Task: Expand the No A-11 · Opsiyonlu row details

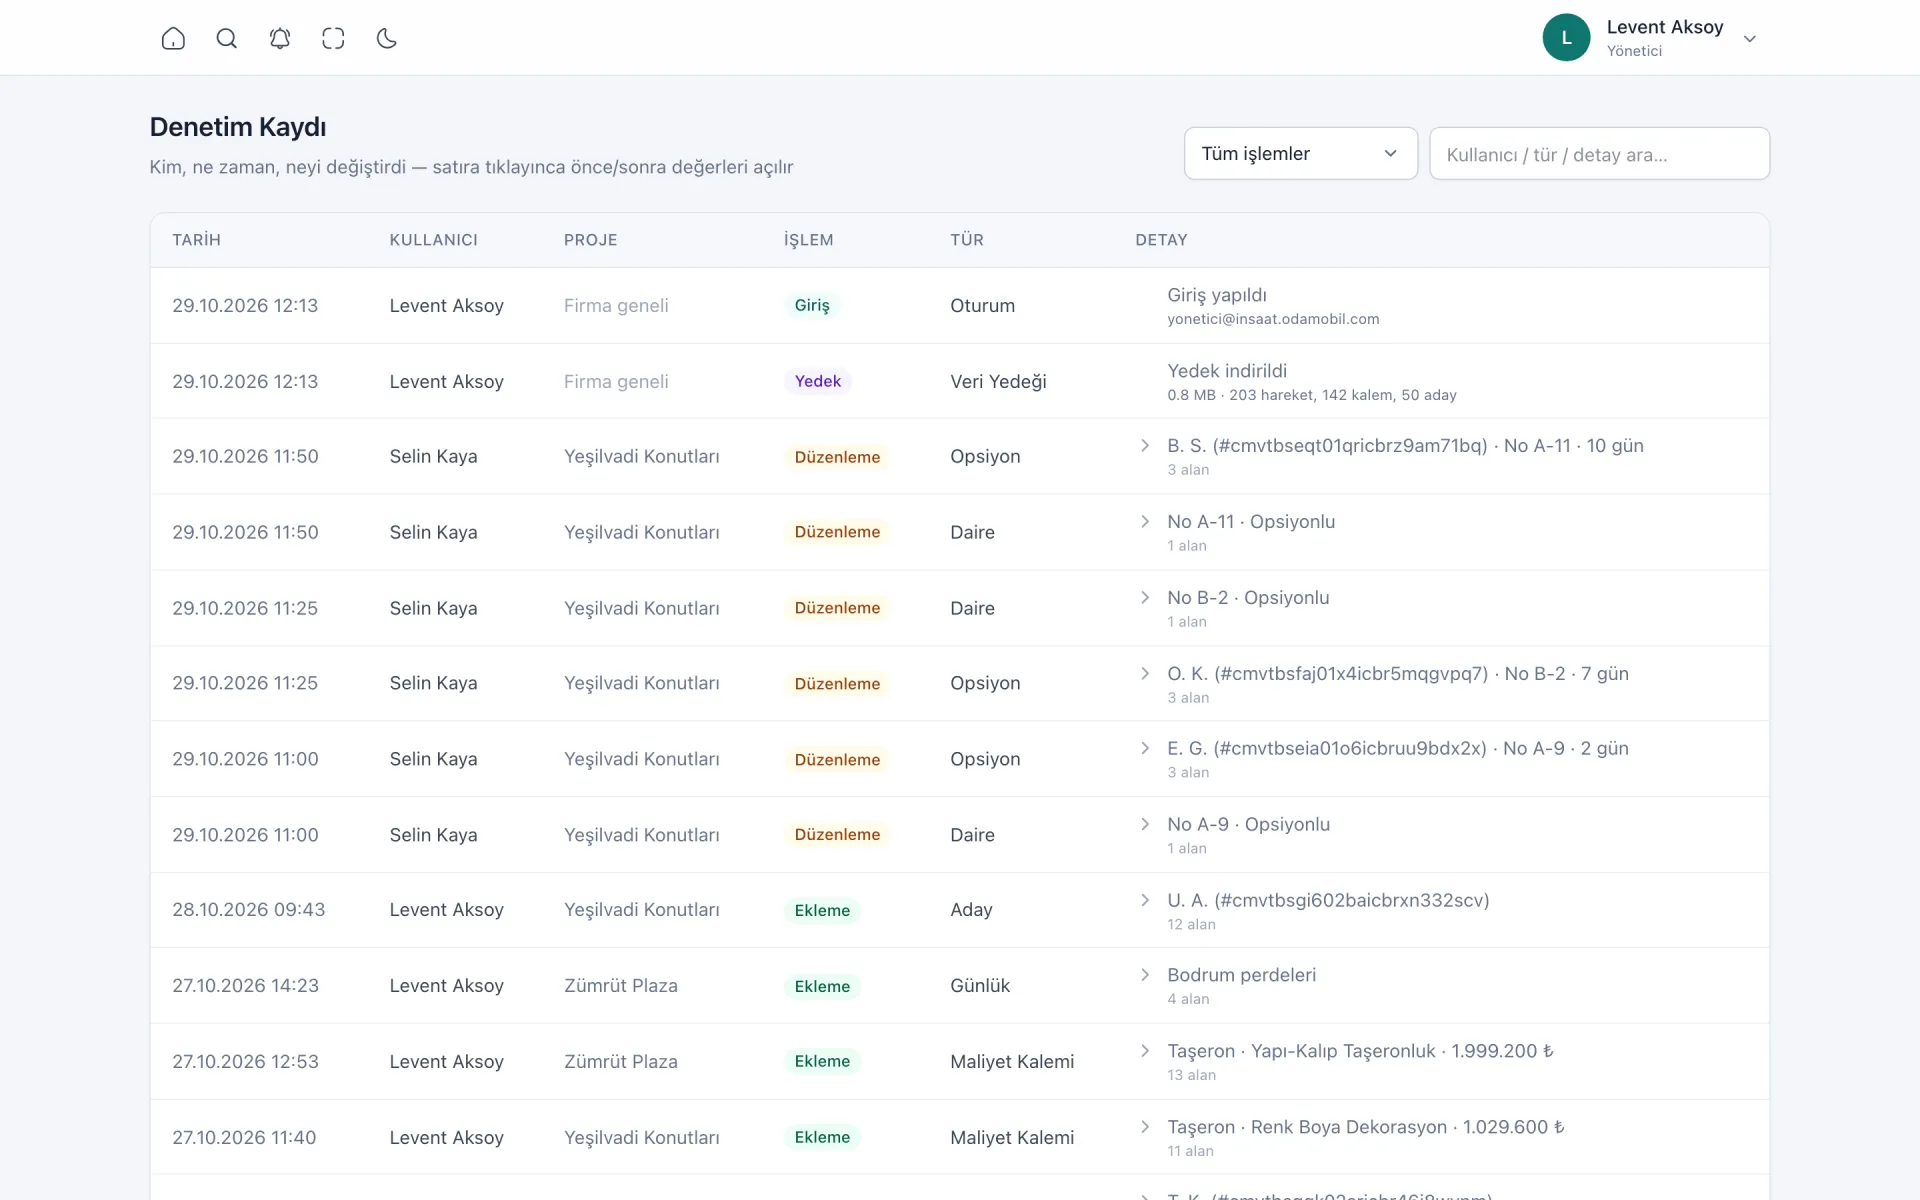Action: tap(1145, 522)
